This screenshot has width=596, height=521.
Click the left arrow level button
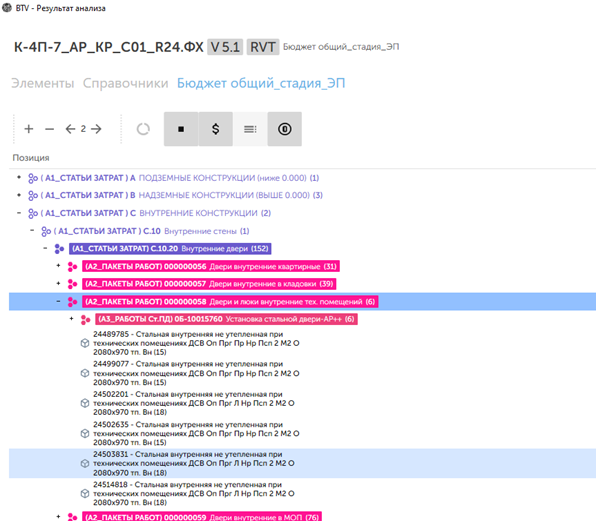point(70,129)
